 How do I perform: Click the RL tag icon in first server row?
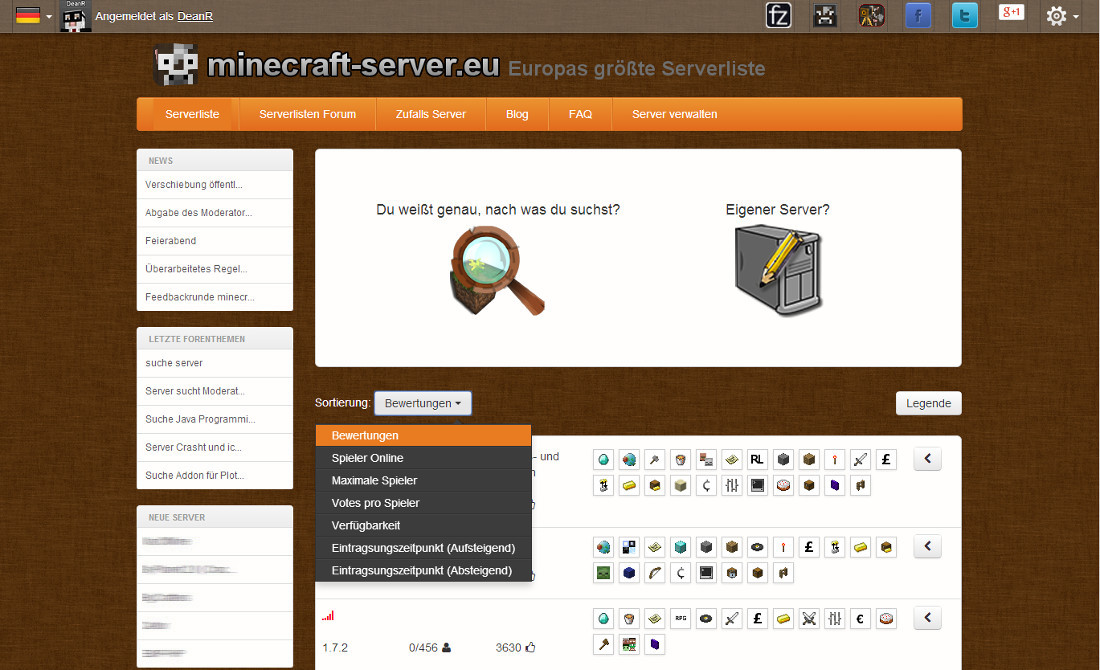tap(757, 459)
